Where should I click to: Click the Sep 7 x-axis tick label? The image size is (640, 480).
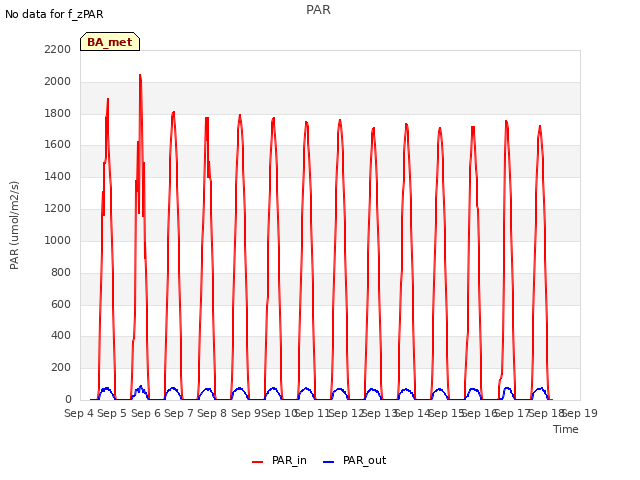179,413
